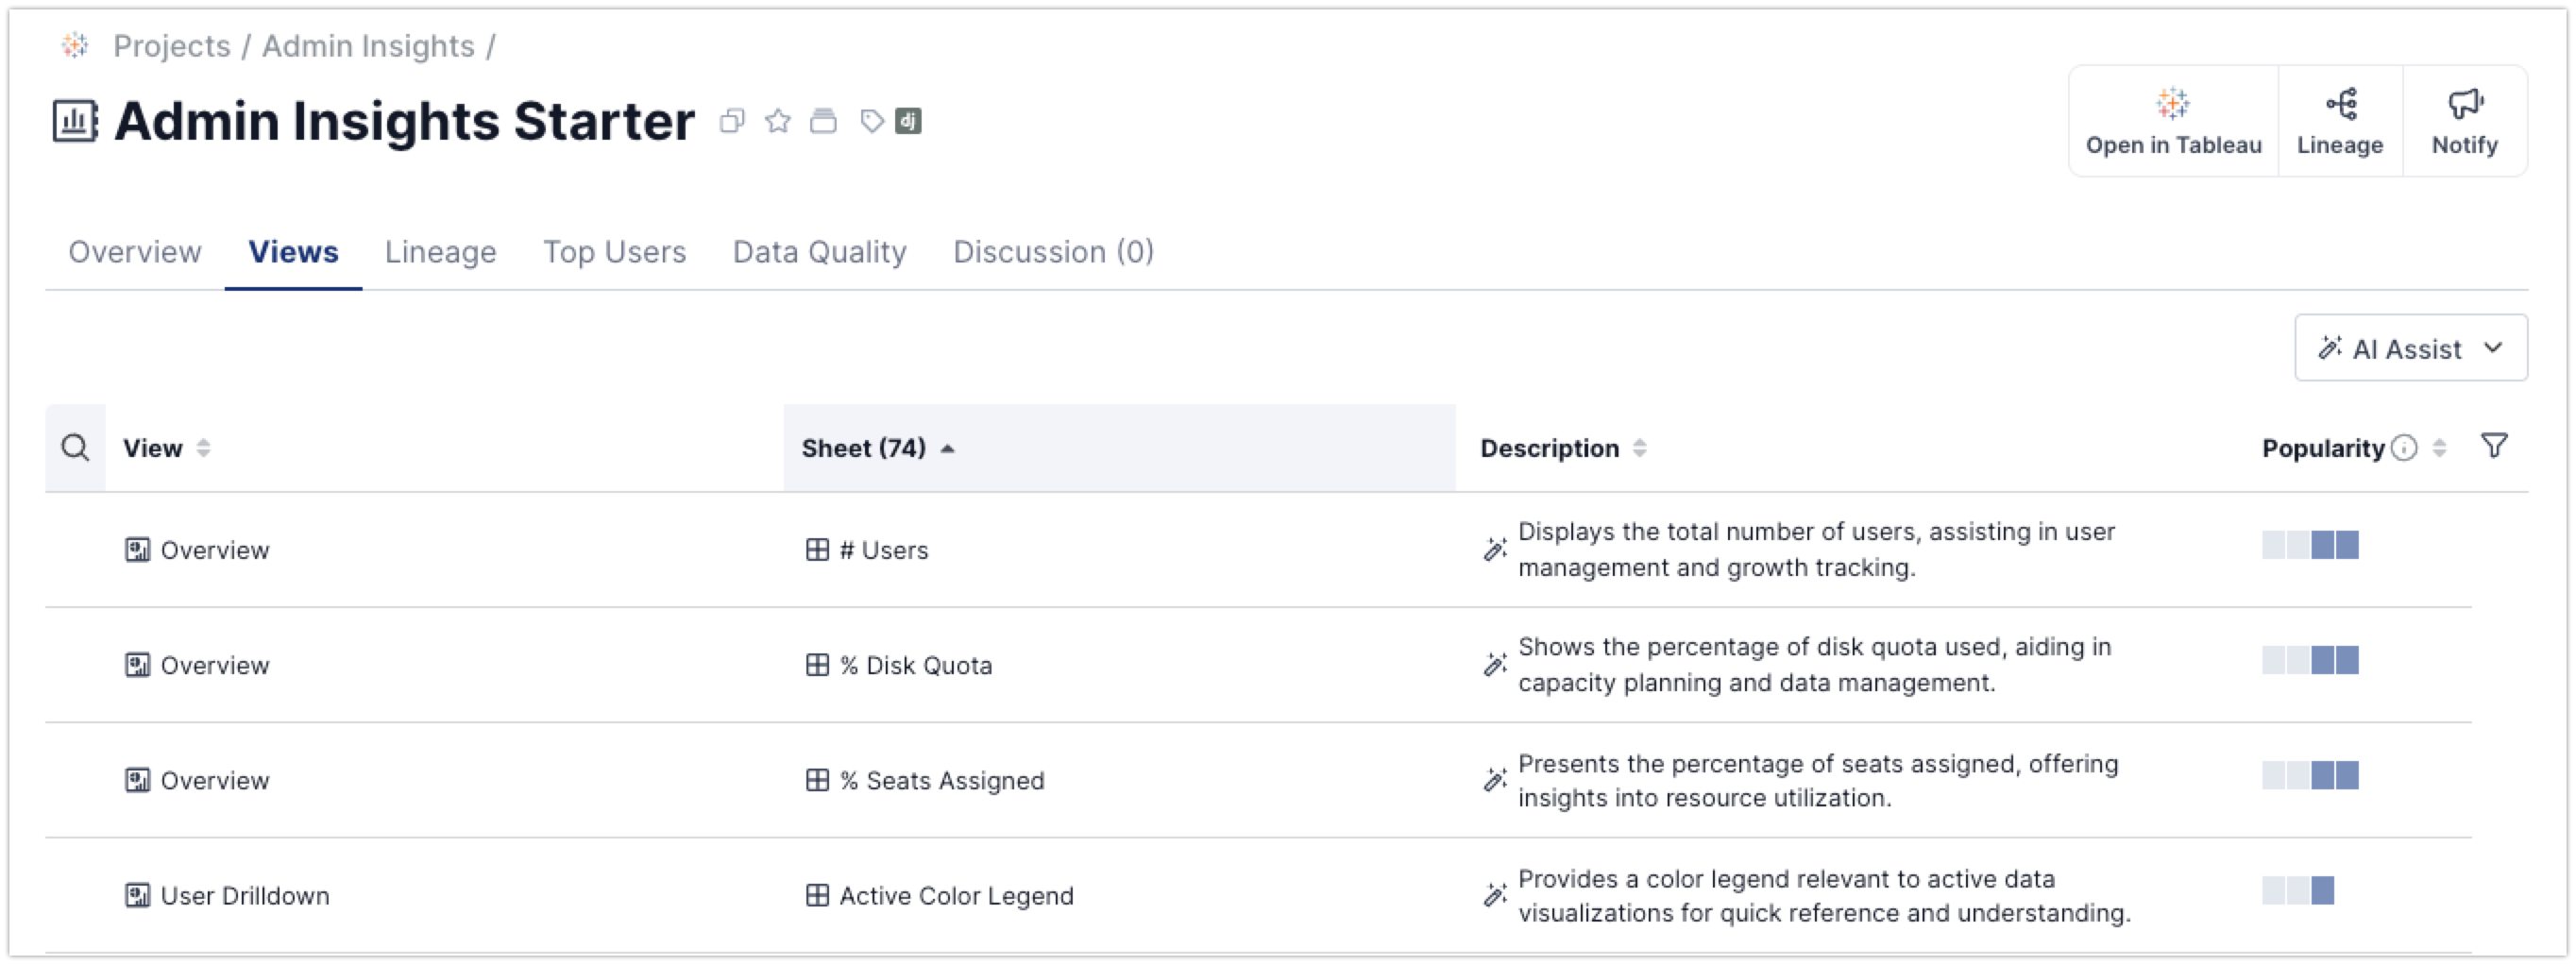Open the table search magnifier
The height and width of the screenshot is (965, 2576).
[x=75, y=448]
